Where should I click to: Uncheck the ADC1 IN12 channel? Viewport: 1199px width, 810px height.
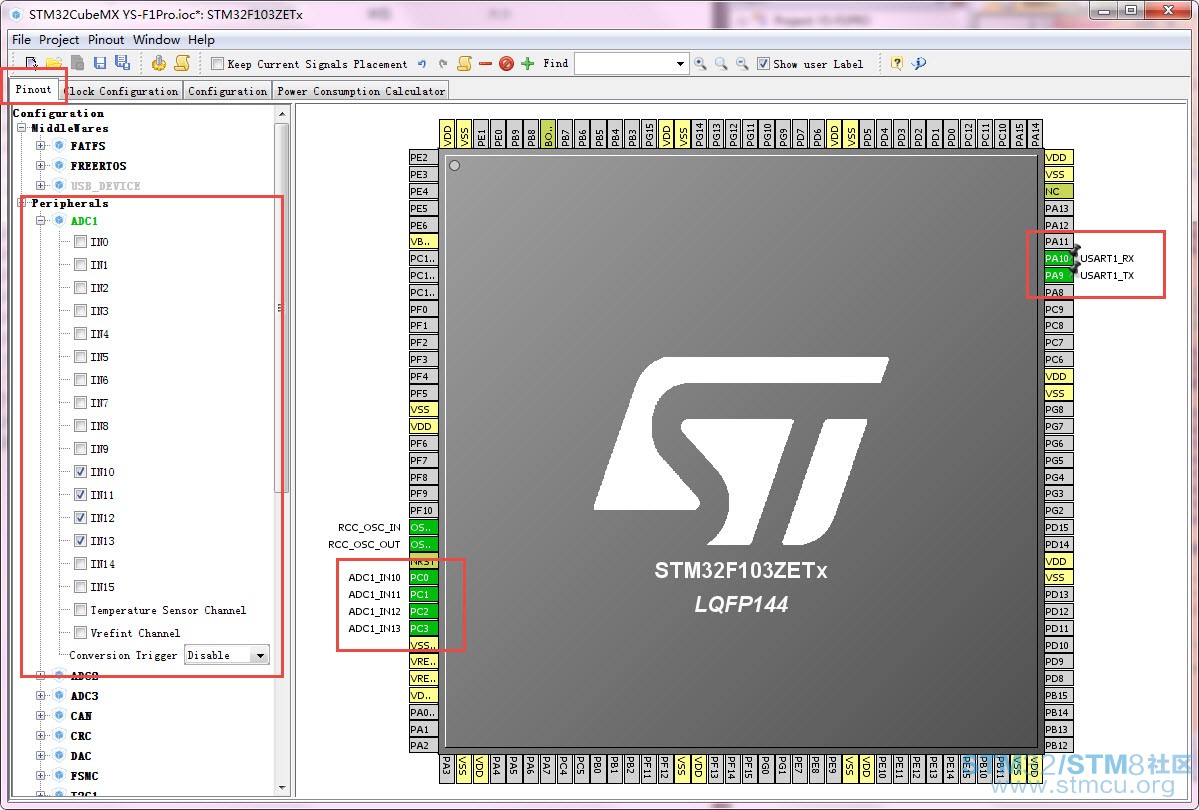pyautogui.click(x=80, y=518)
